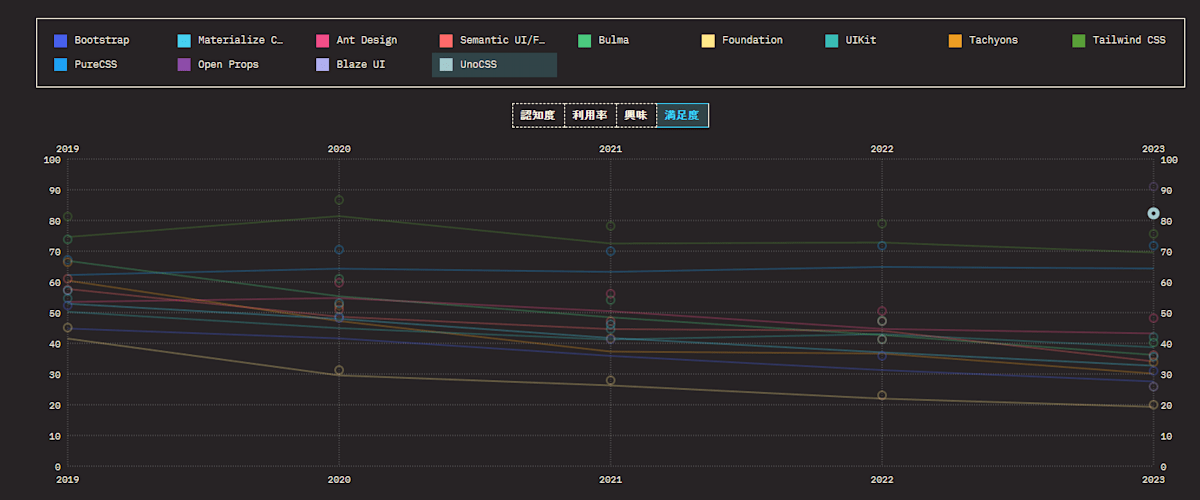Highlight the UIKit legend label
Image resolution: width=1200 pixels, height=500 pixels.
coord(863,41)
